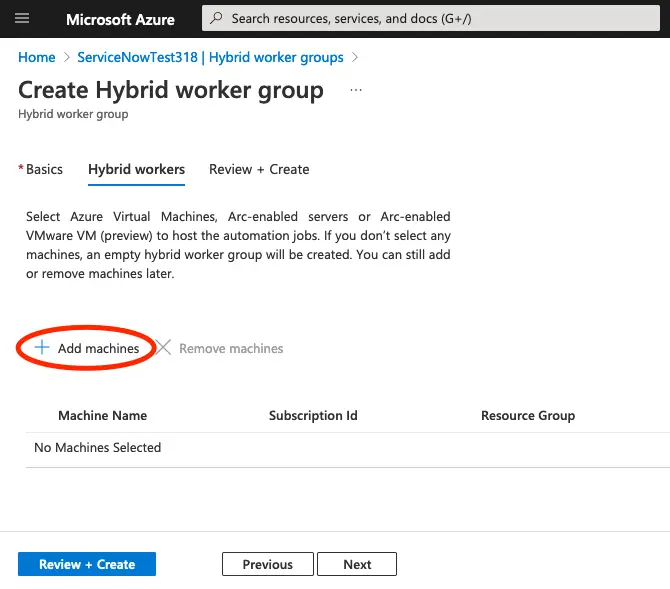This screenshot has width=670, height=589.
Task: Open the Azure portal hamburger menu
Action: 22,18
